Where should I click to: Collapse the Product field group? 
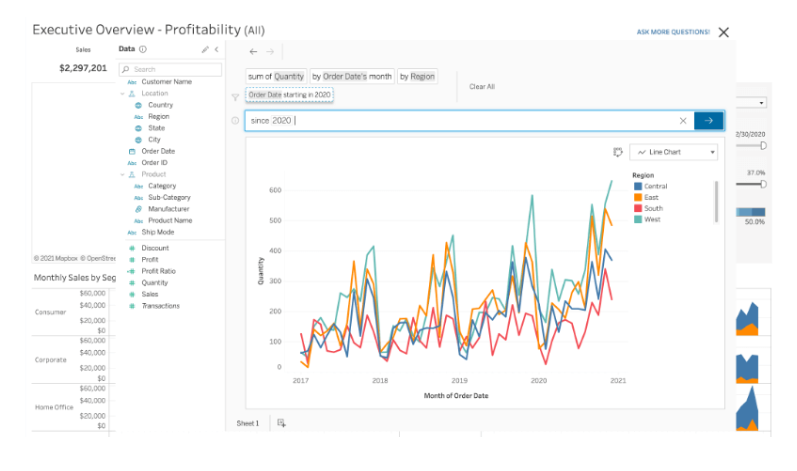(x=123, y=174)
